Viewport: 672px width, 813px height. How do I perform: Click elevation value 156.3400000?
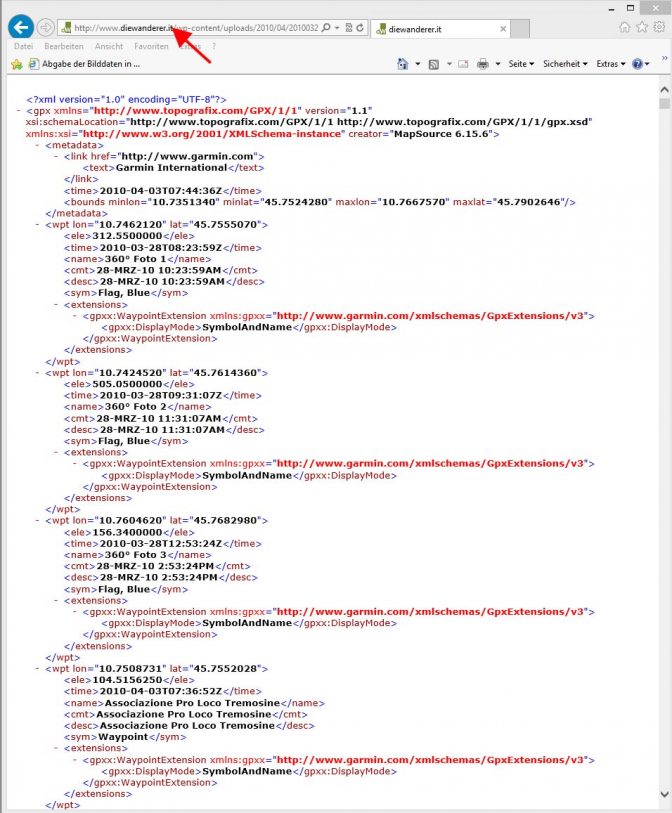click(128, 532)
